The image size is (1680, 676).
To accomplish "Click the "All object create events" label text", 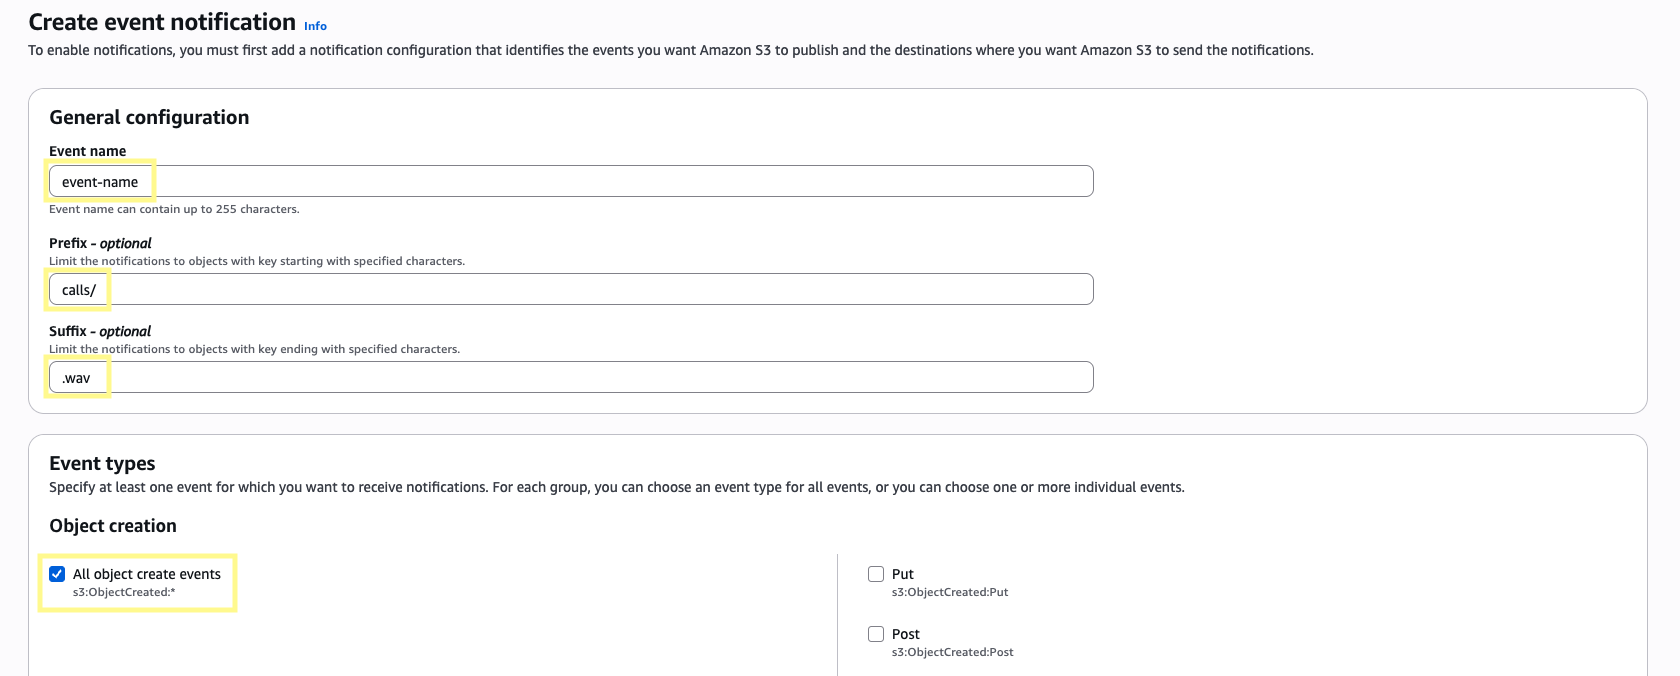I will 146,574.
